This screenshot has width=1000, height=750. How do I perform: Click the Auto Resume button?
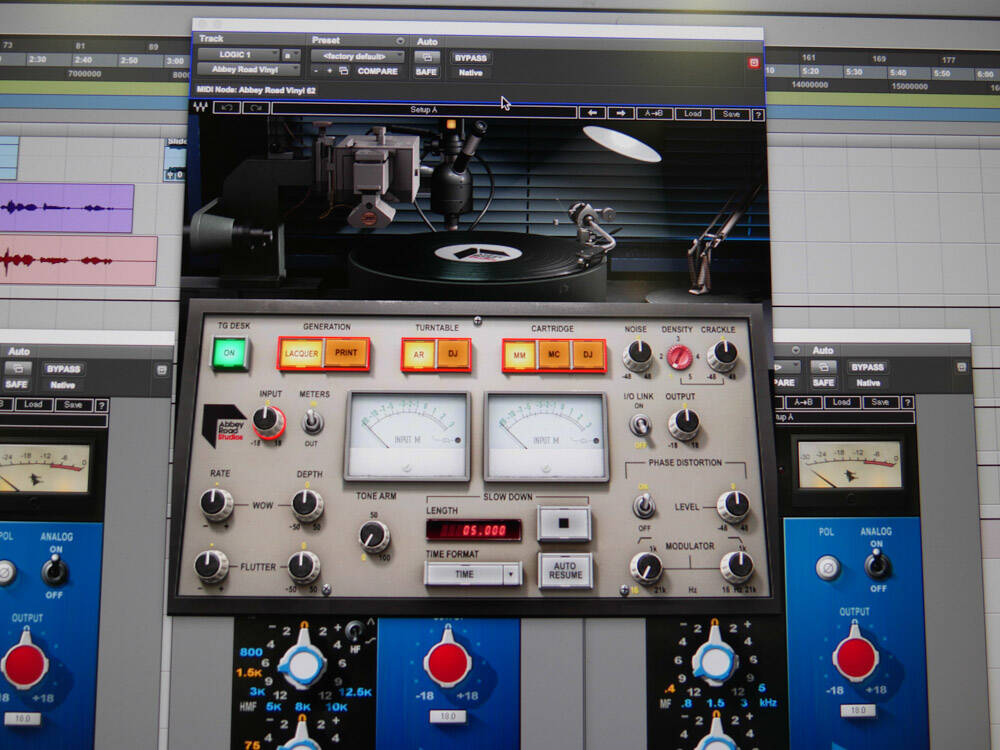pos(565,570)
